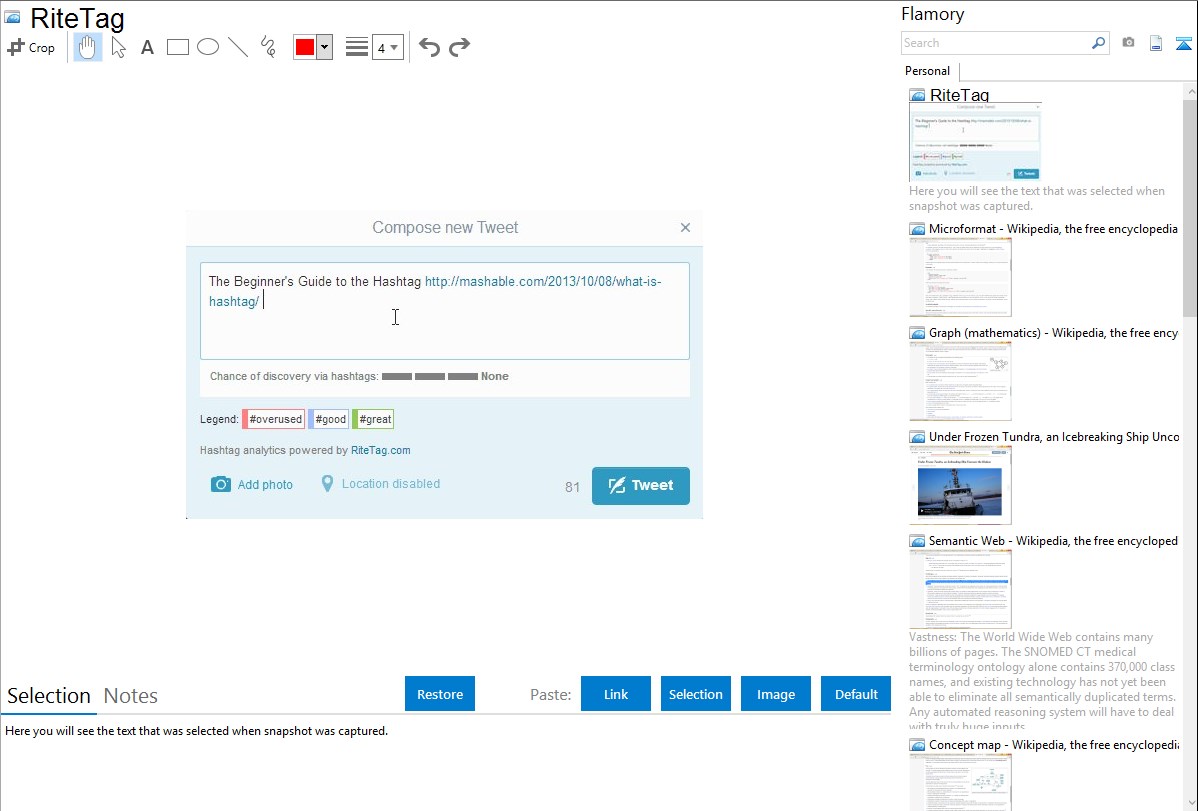The width and height of the screenshot is (1198, 811).
Task: Open the Semantic Web snapshot thumbnail
Action: tap(960, 589)
